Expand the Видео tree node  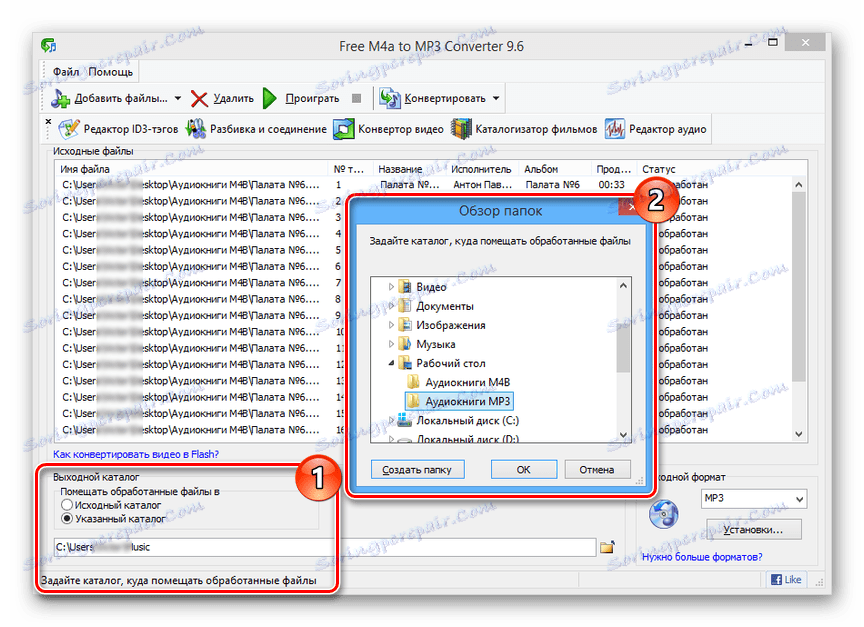pyautogui.click(x=391, y=287)
